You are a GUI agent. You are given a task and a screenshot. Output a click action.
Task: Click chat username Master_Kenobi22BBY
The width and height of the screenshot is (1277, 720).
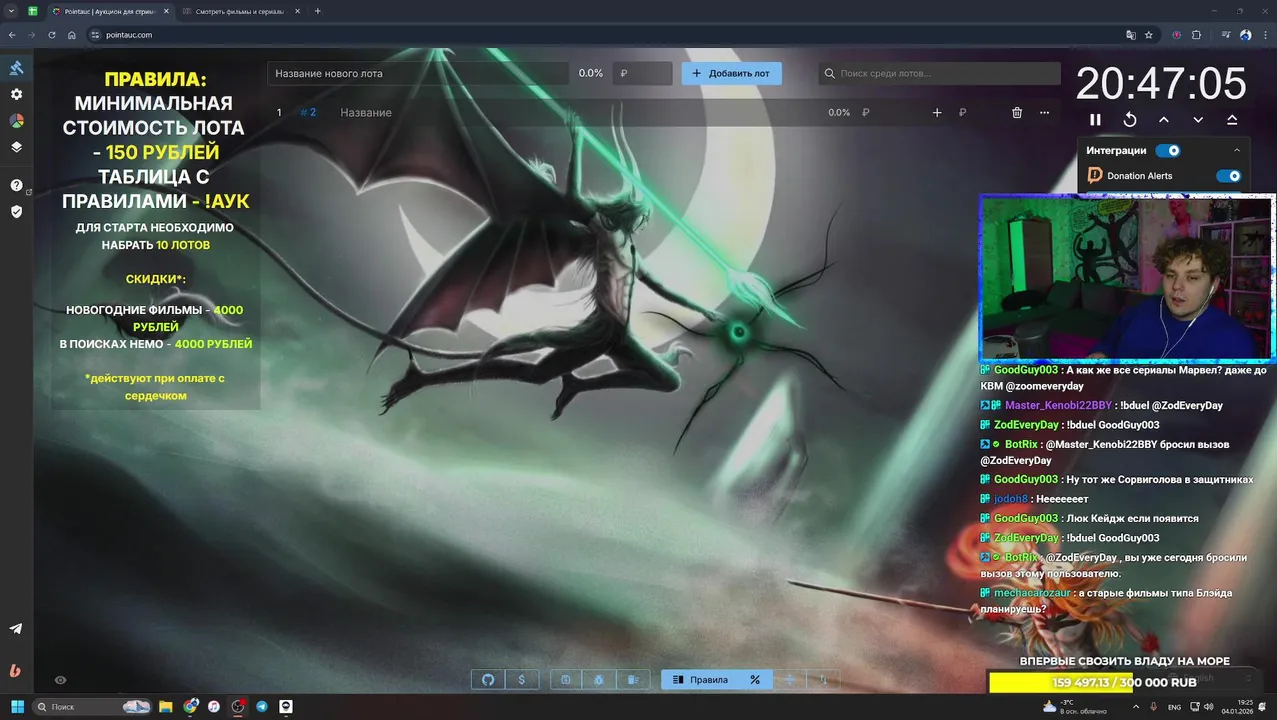pos(1058,405)
